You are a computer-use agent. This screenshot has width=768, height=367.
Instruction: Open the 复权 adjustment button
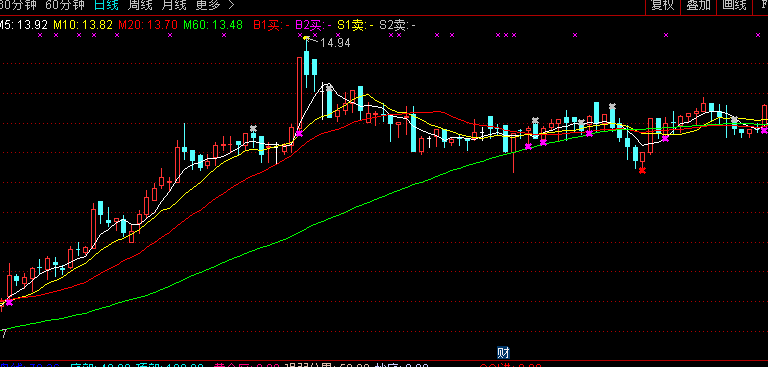click(662, 5)
